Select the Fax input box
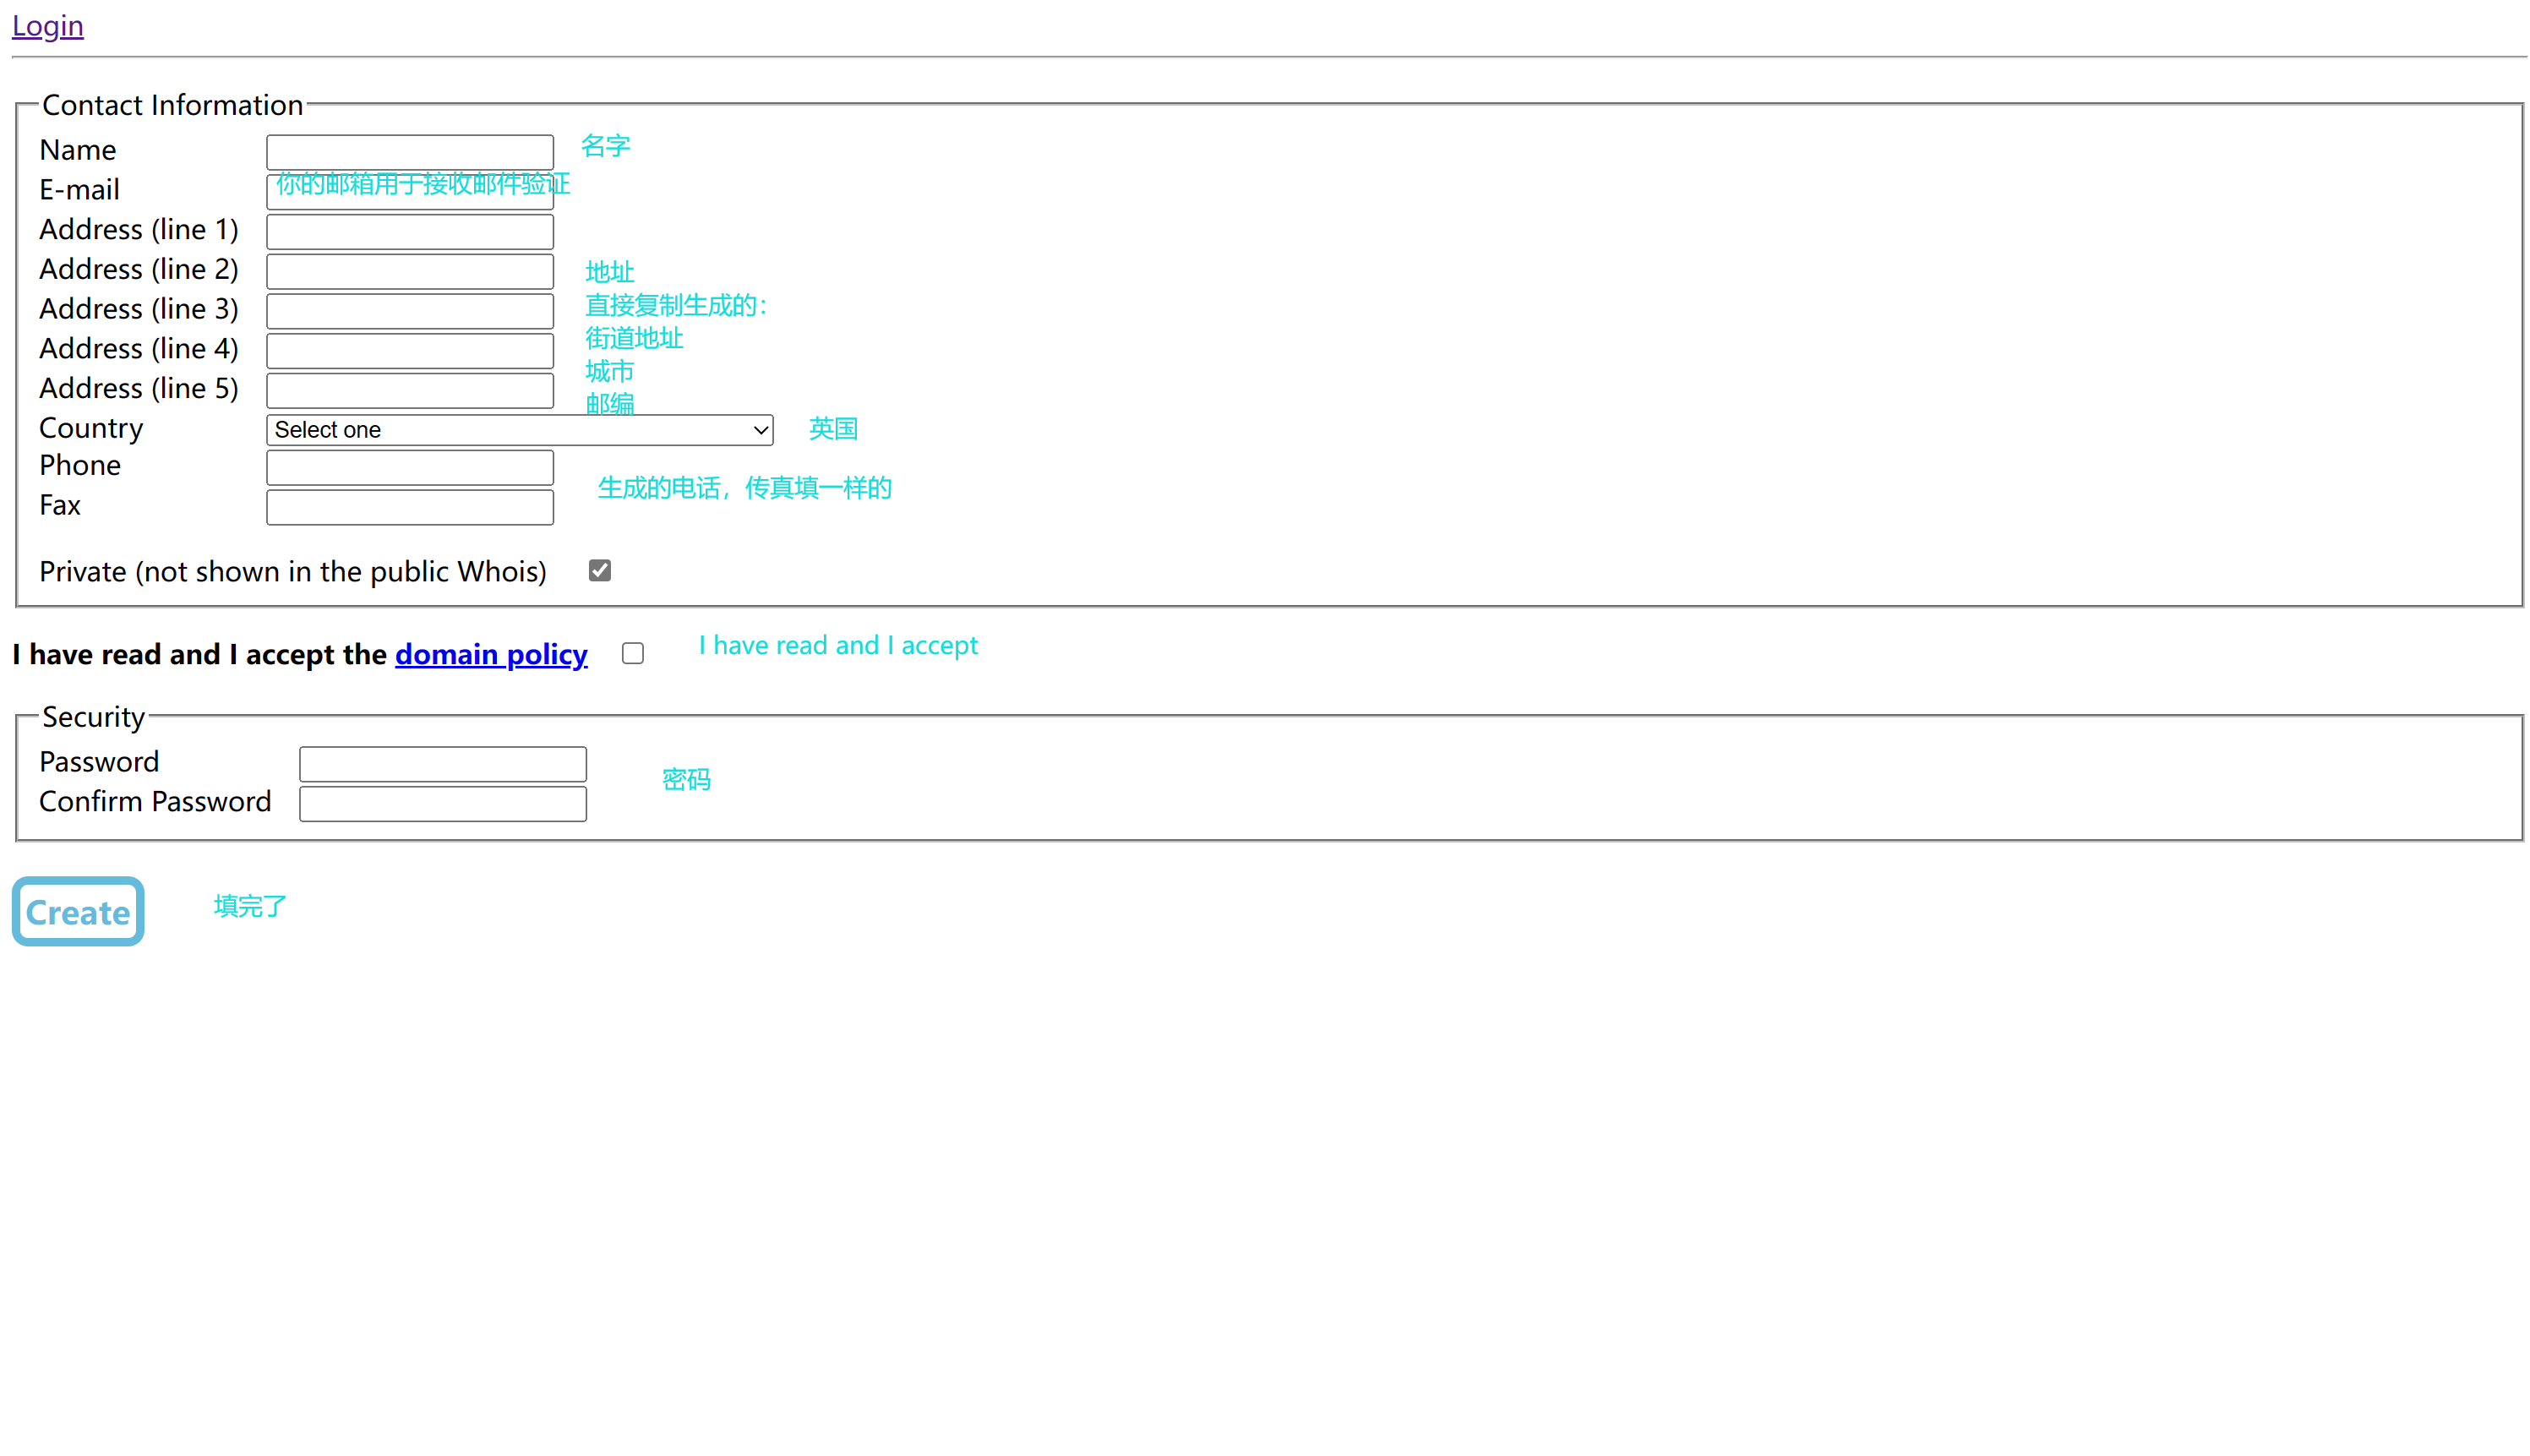The image size is (2530, 1456). (x=409, y=507)
